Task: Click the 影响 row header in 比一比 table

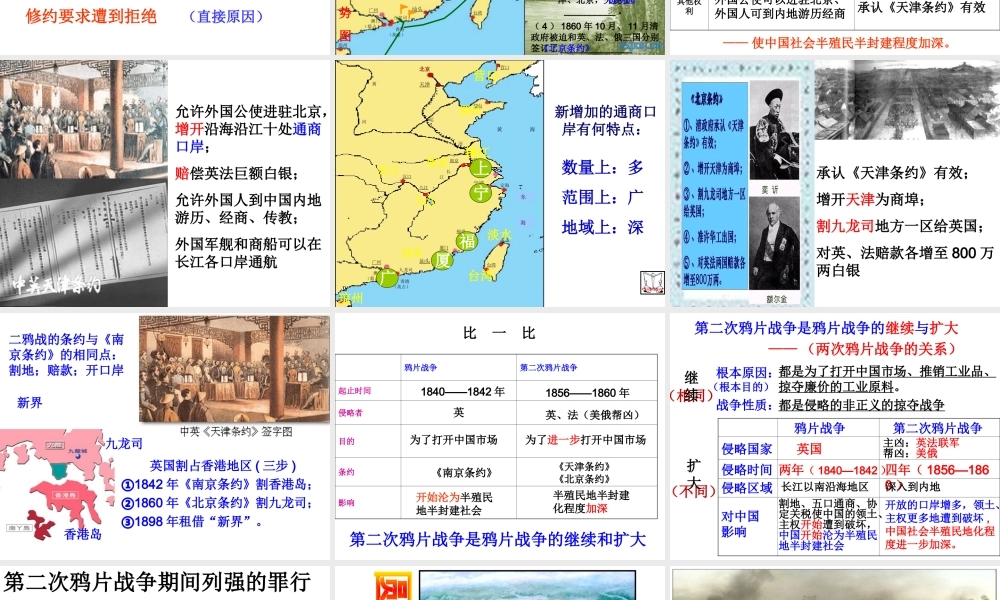Action: tap(346, 502)
